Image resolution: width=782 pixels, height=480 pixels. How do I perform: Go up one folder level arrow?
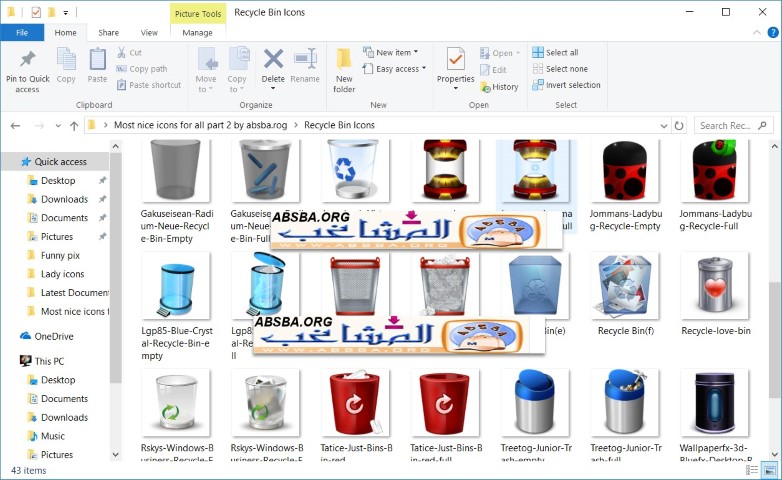pyautogui.click(x=74, y=126)
